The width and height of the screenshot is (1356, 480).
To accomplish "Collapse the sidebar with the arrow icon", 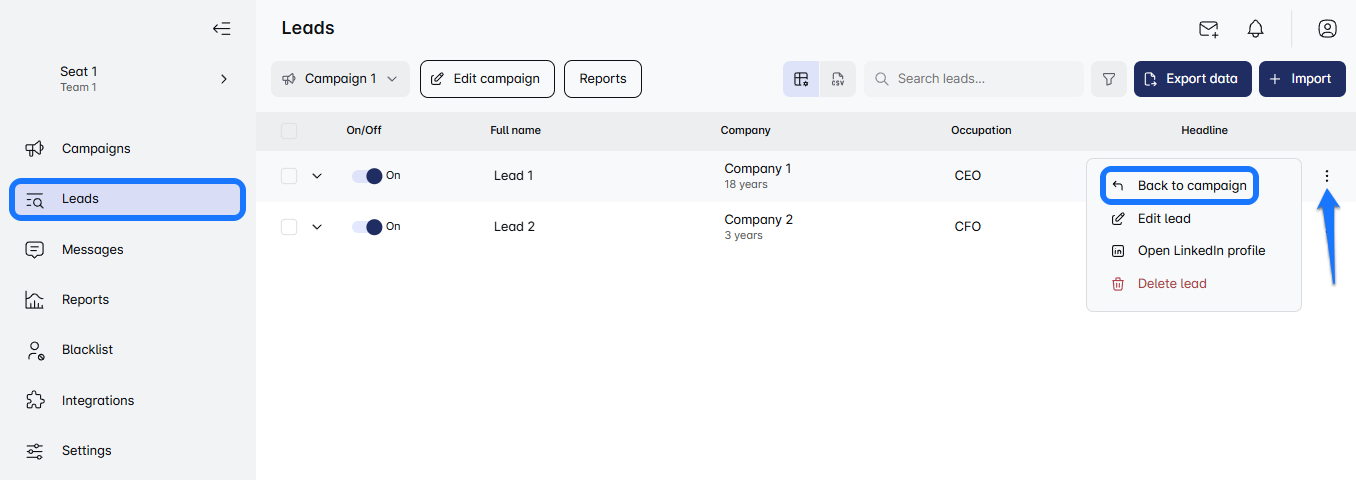I will [x=222, y=29].
